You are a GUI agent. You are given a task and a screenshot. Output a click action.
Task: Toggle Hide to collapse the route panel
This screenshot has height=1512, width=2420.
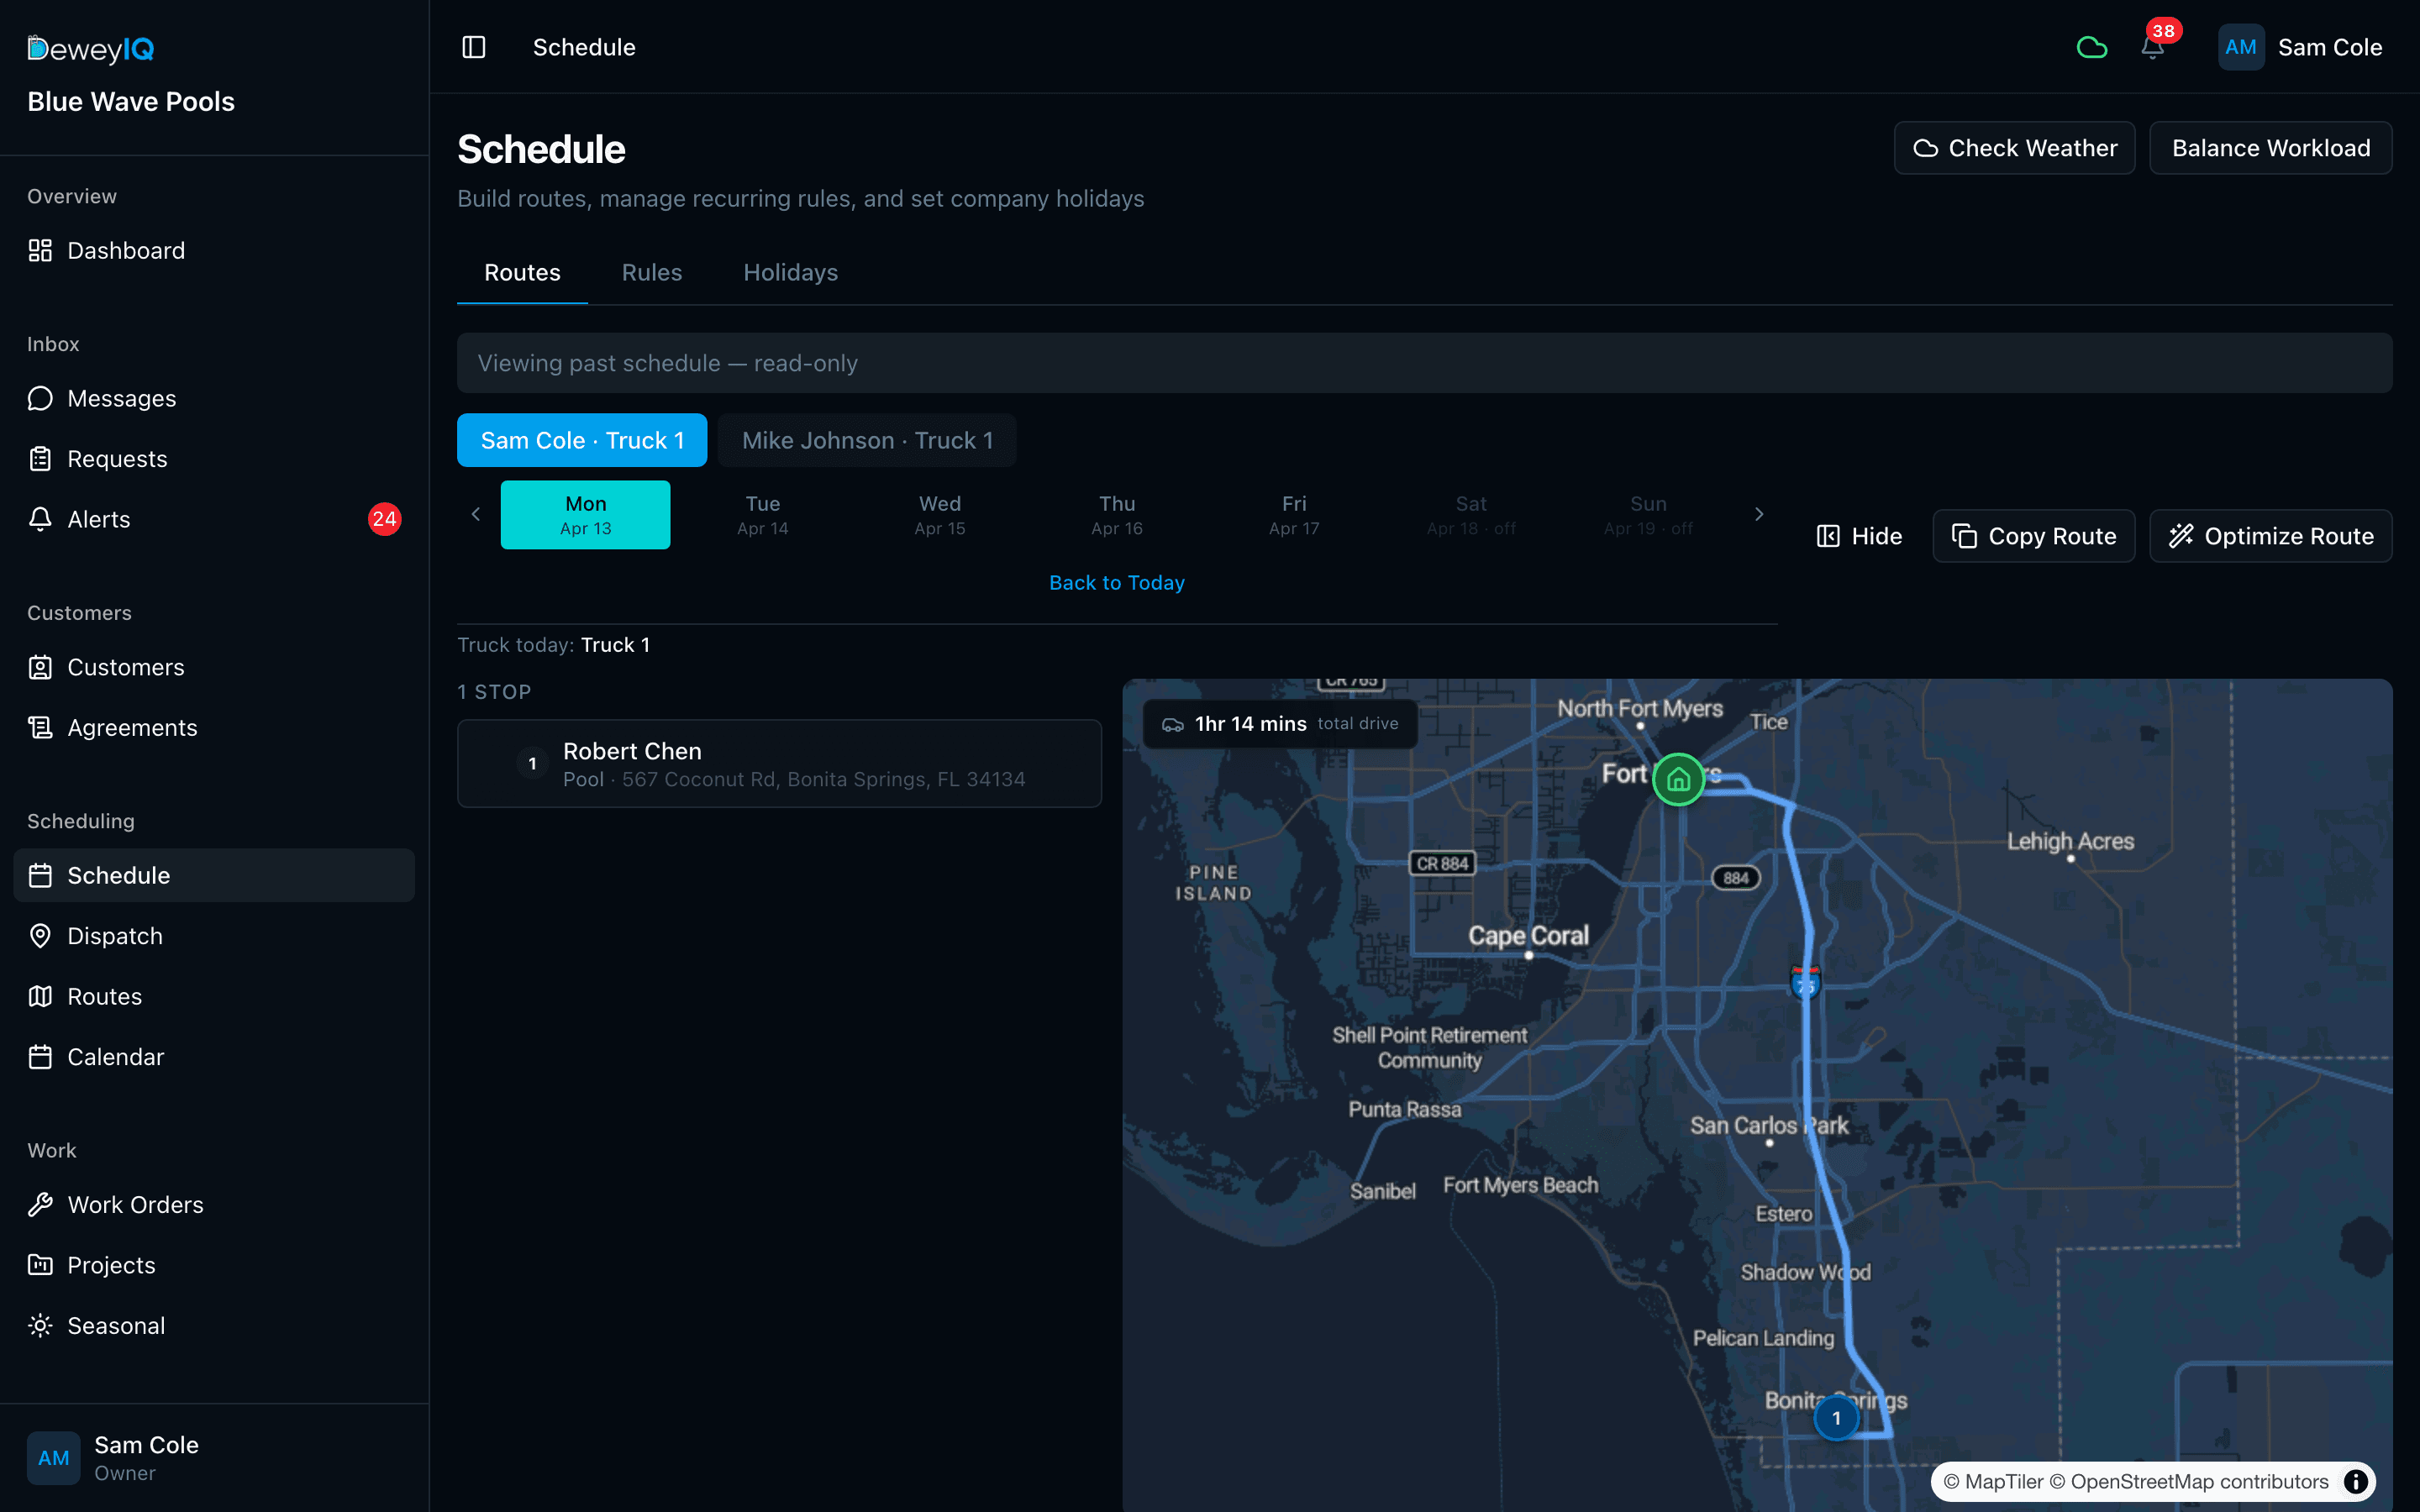pos(1858,536)
